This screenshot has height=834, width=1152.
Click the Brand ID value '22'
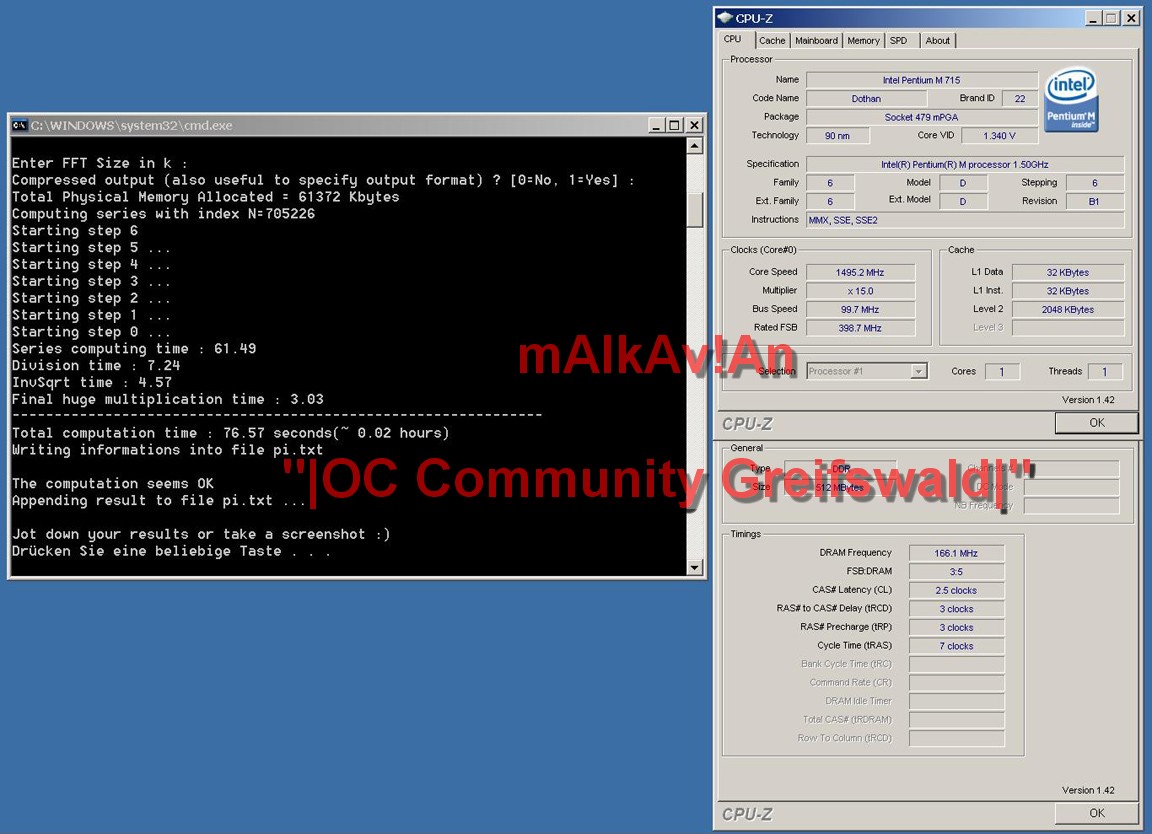[1020, 98]
